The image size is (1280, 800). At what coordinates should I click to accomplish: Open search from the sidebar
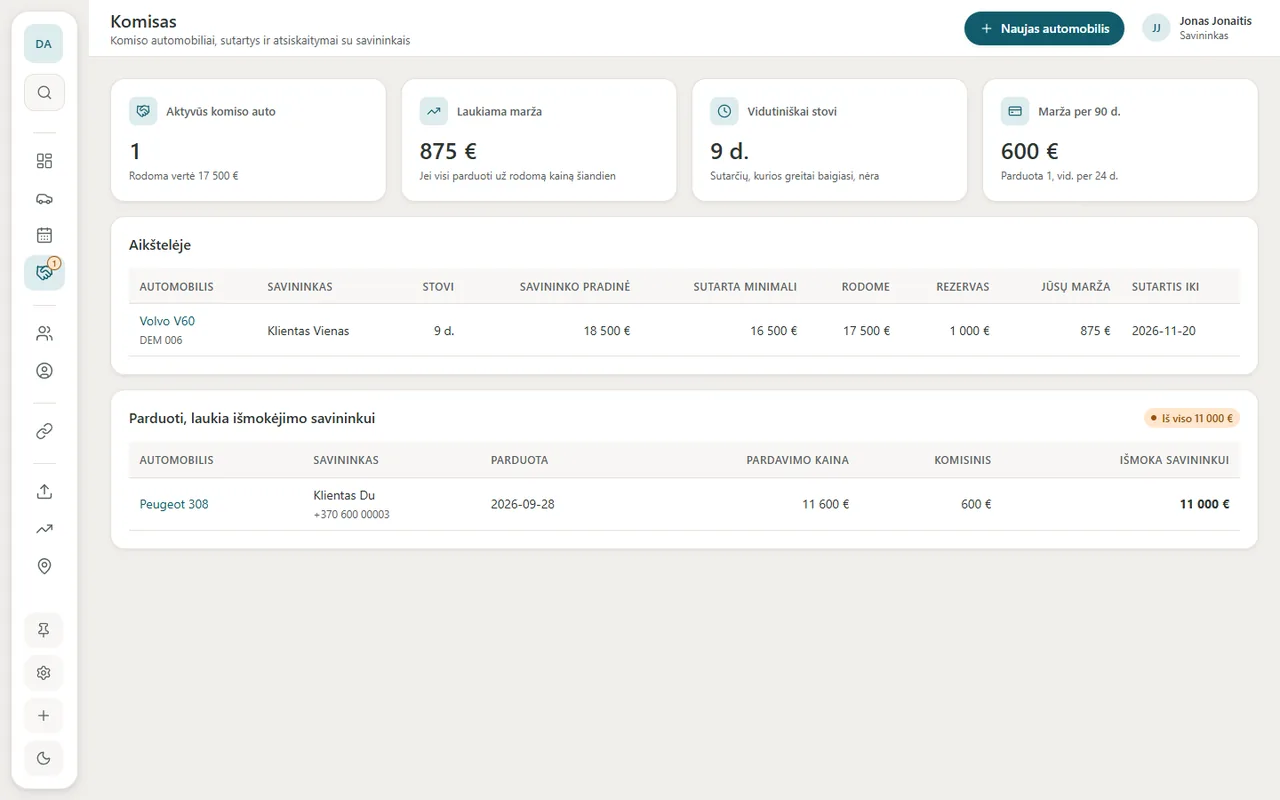(44, 92)
